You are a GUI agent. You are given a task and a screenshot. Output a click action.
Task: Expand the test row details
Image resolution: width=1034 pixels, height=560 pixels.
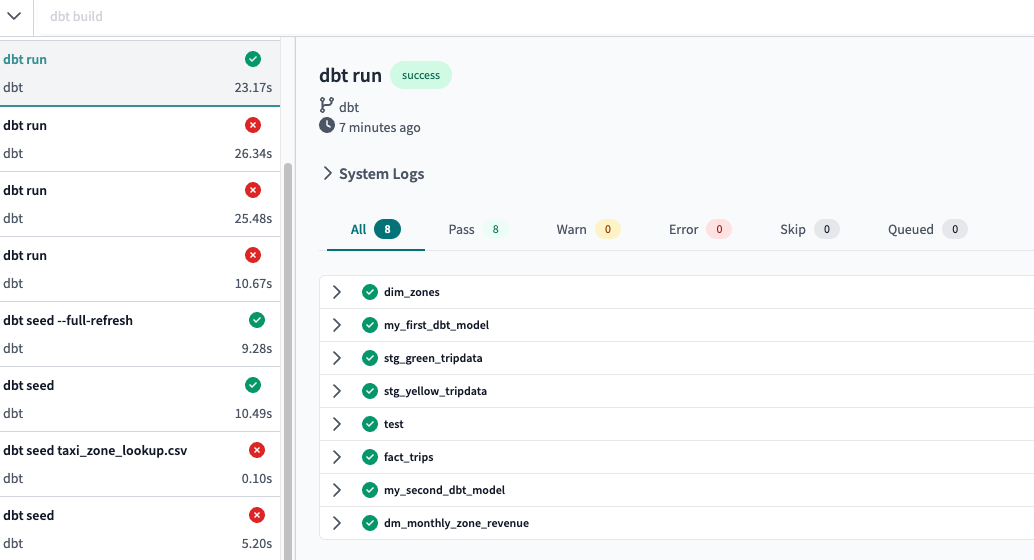tap(336, 424)
